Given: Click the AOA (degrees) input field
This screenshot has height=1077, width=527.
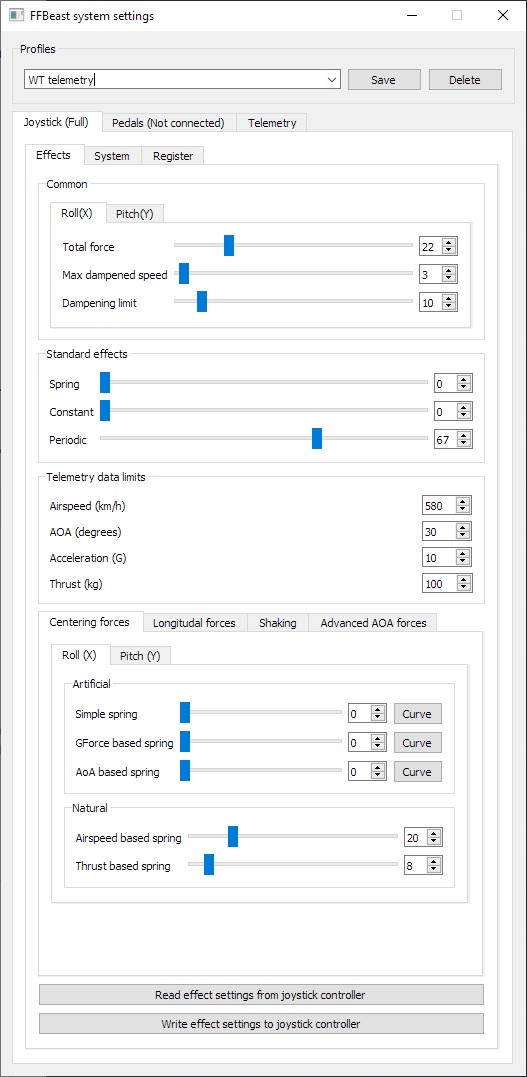Looking at the screenshot, I should point(440,532).
